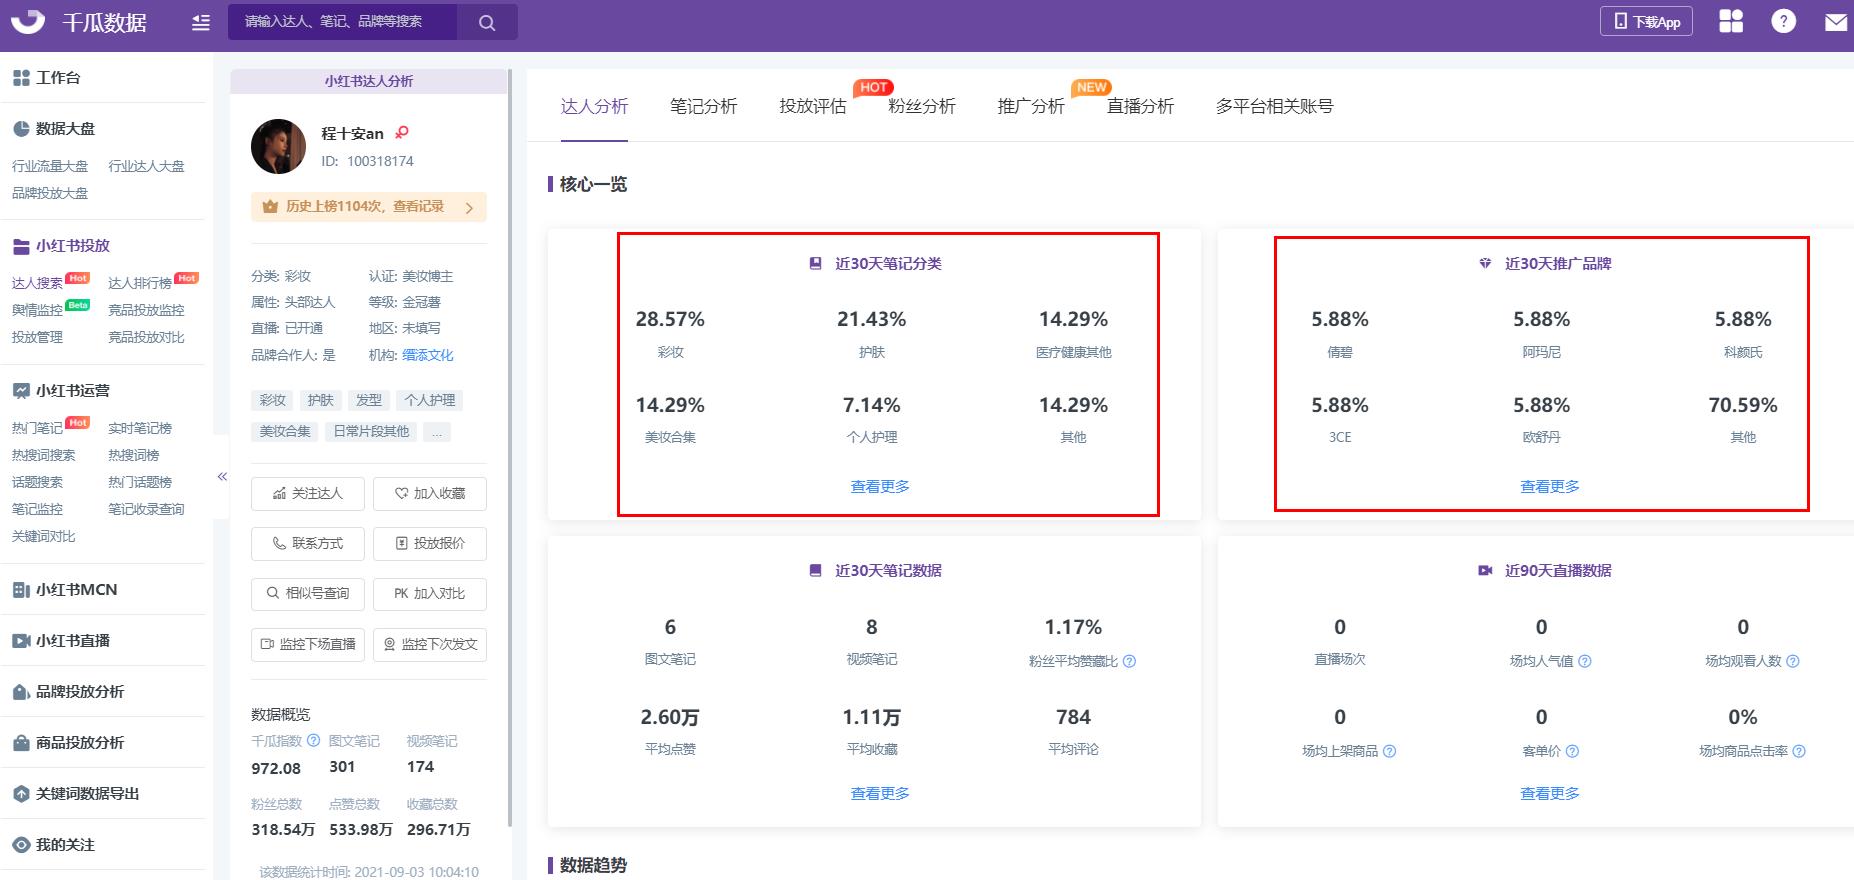
Task: Click the profile panel vertical scrollbar
Action: coord(510,448)
